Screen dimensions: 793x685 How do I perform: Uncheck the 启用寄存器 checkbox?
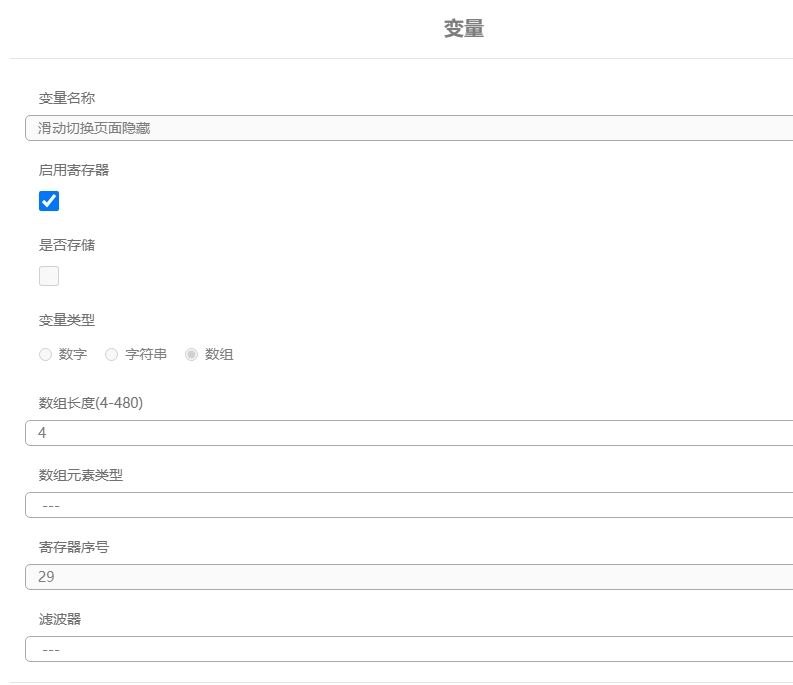pyautogui.click(x=49, y=201)
